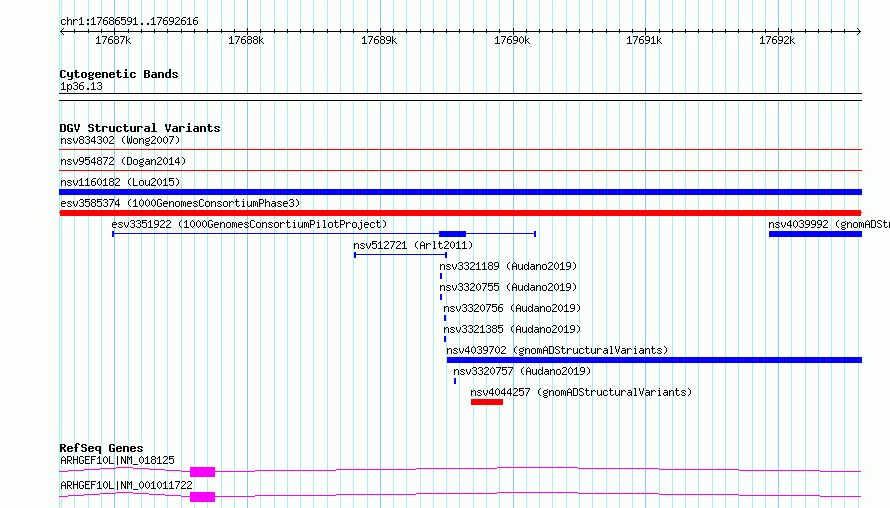Open variant nsv954872 (Dogan2014) label

point(123,161)
